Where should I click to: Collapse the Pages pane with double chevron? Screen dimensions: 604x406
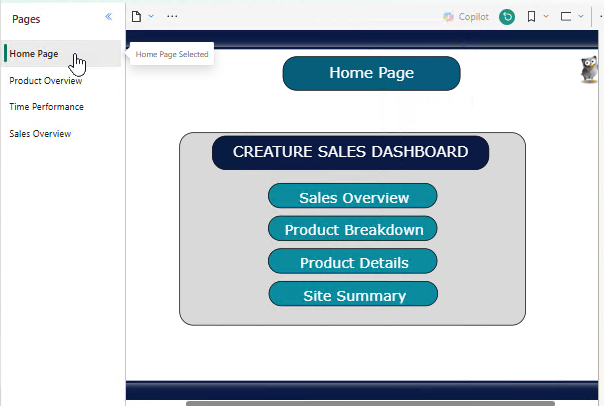[109, 17]
